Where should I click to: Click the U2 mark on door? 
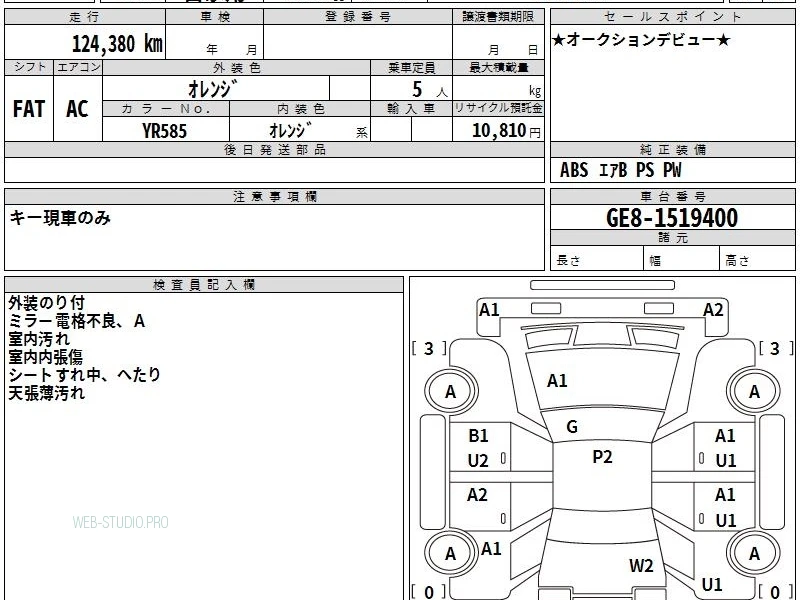pyautogui.click(x=478, y=461)
